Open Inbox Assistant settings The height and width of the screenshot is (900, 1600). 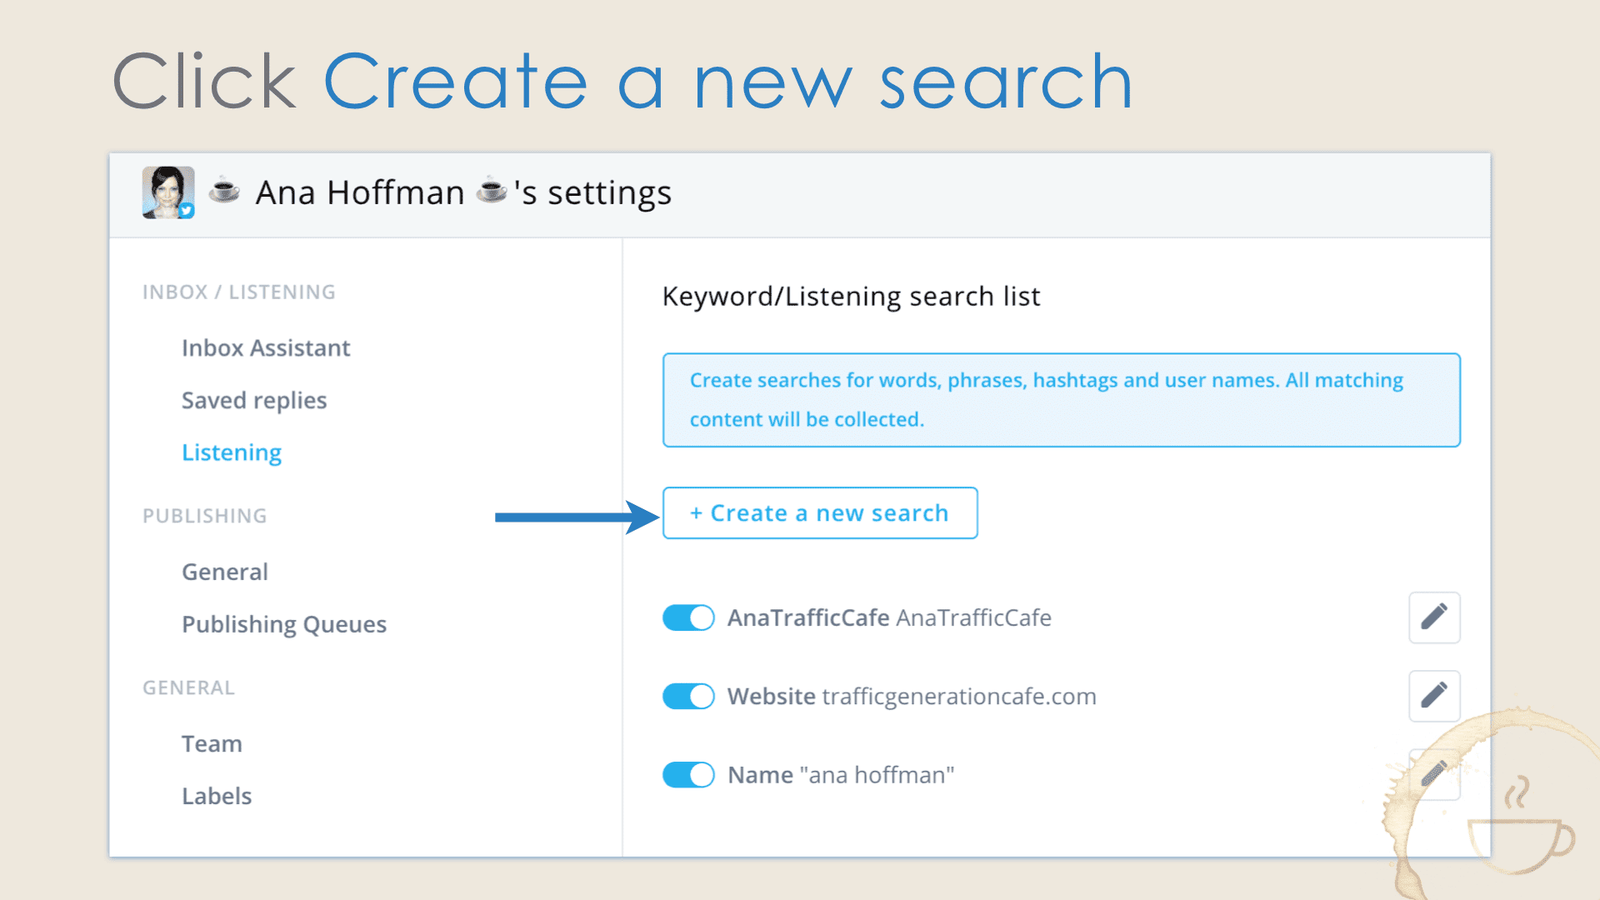pyautogui.click(x=265, y=347)
